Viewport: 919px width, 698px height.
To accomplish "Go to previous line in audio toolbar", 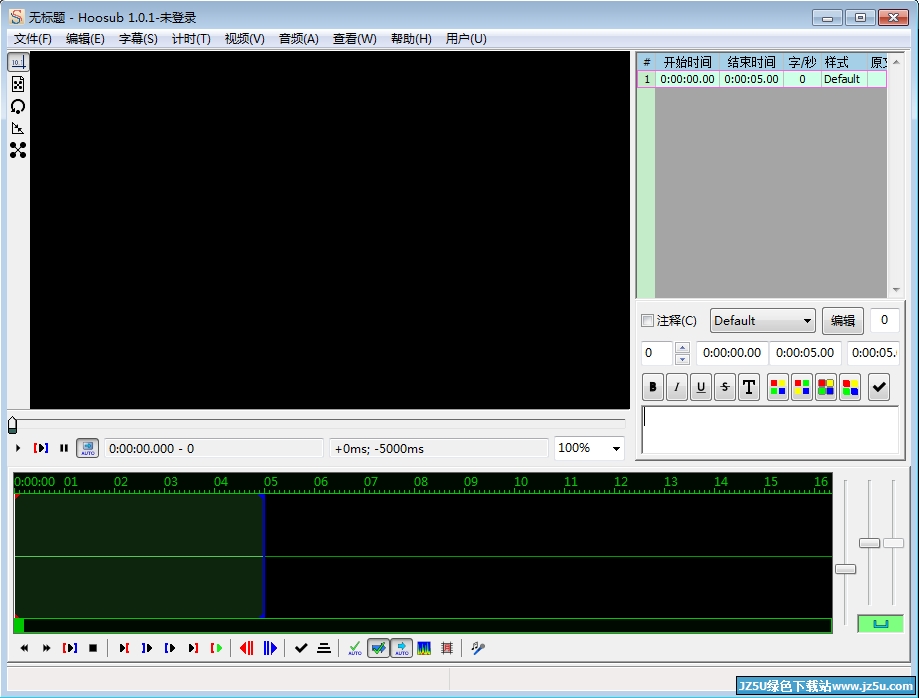I will (x=24, y=648).
